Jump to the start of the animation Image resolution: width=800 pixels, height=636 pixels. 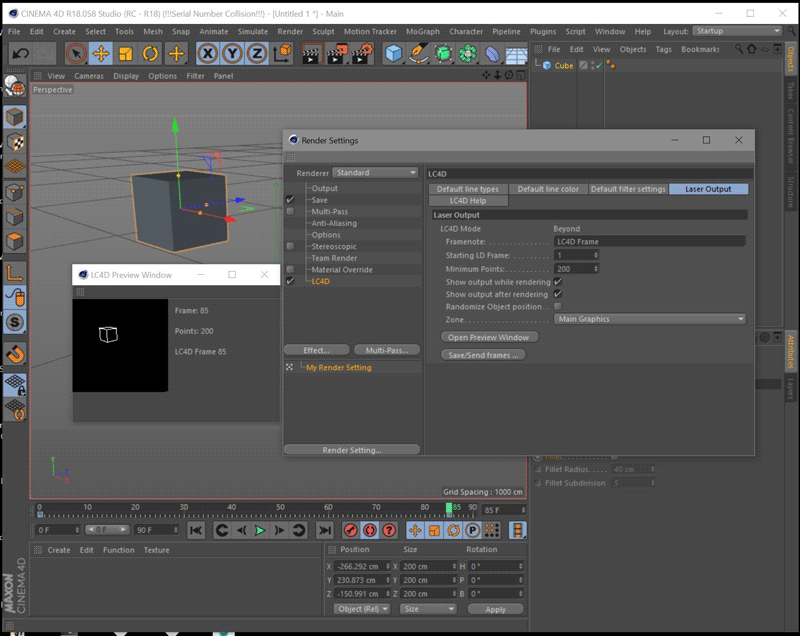coord(195,530)
